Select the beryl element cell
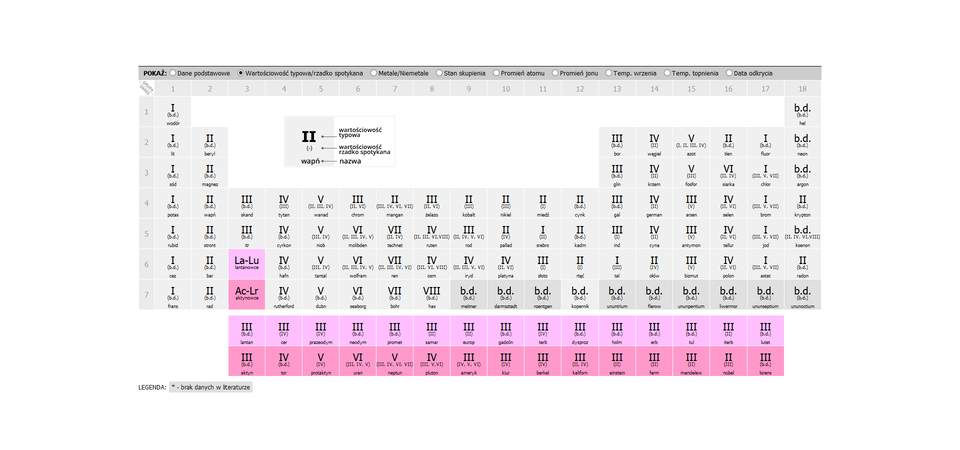 point(209,142)
